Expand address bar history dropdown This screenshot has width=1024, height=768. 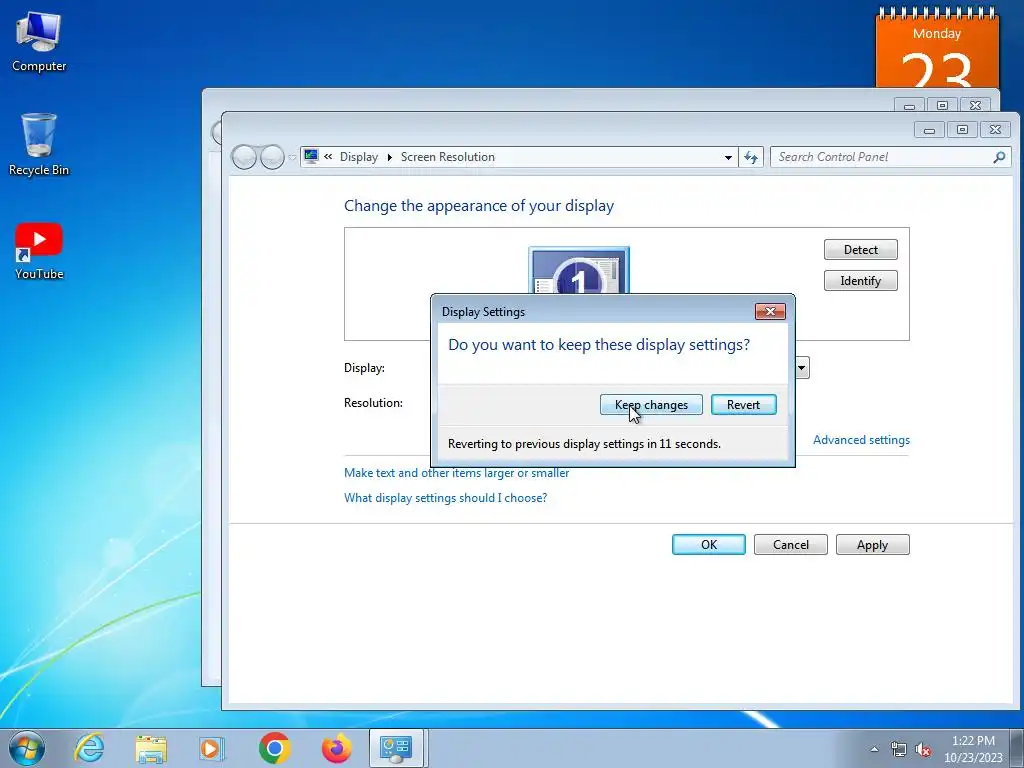click(x=728, y=157)
